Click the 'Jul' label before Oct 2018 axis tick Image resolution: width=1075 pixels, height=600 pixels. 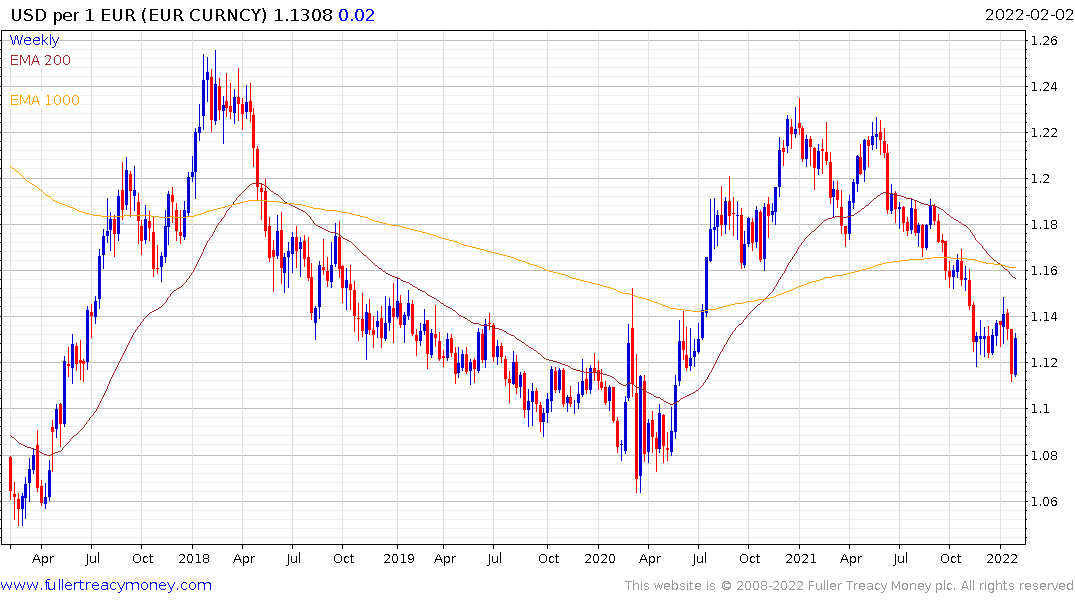[x=293, y=558]
